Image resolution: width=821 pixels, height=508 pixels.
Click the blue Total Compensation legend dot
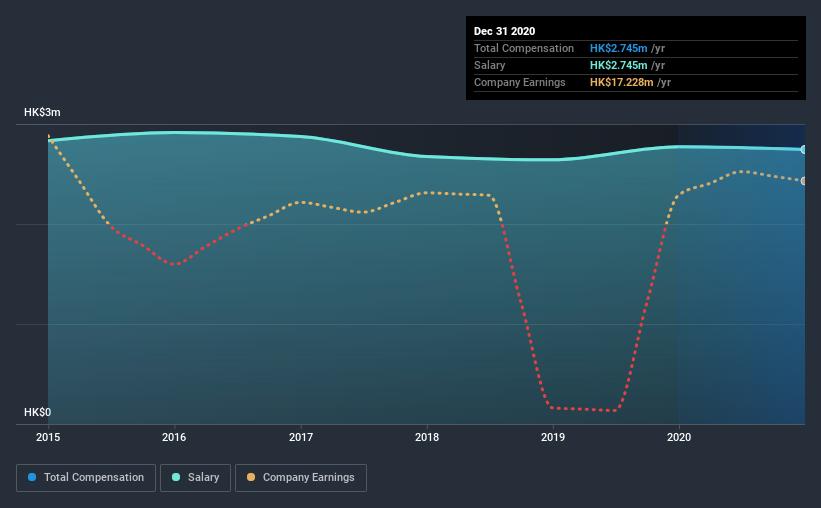pos(32,477)
